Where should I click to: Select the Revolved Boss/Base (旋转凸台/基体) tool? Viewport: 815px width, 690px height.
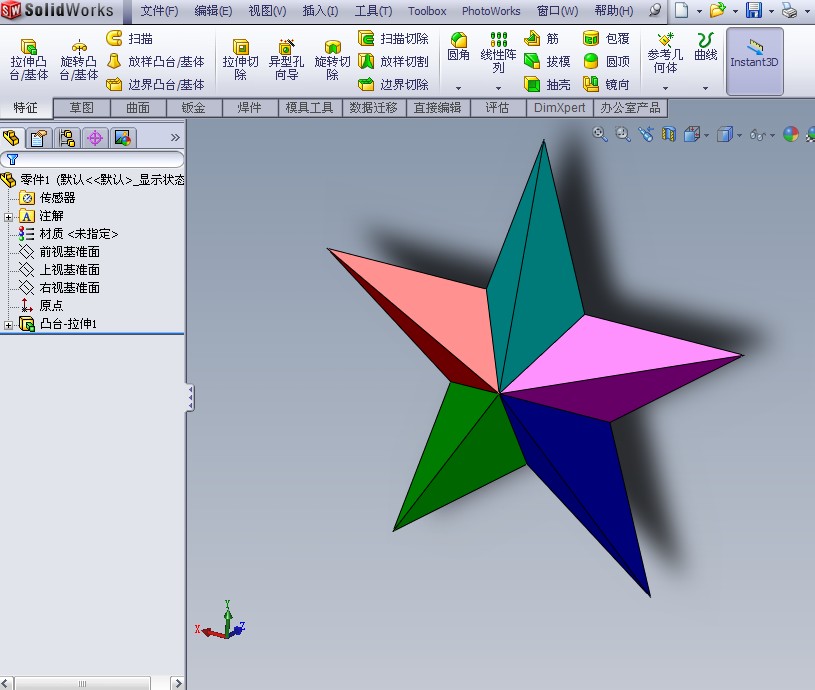pyautogui.click(x=78, y=60)
